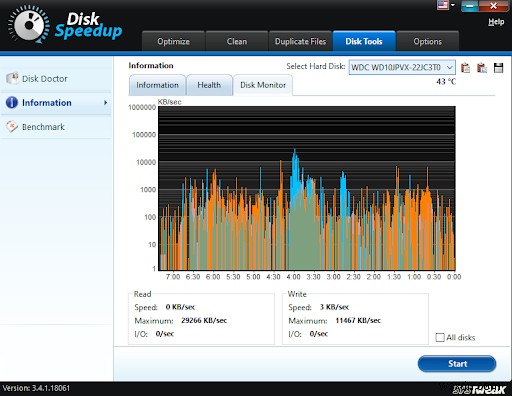Click the second clipboard icon with image
Screen dimensions: 512x396
pyautogui.click(x=482, y=67)
